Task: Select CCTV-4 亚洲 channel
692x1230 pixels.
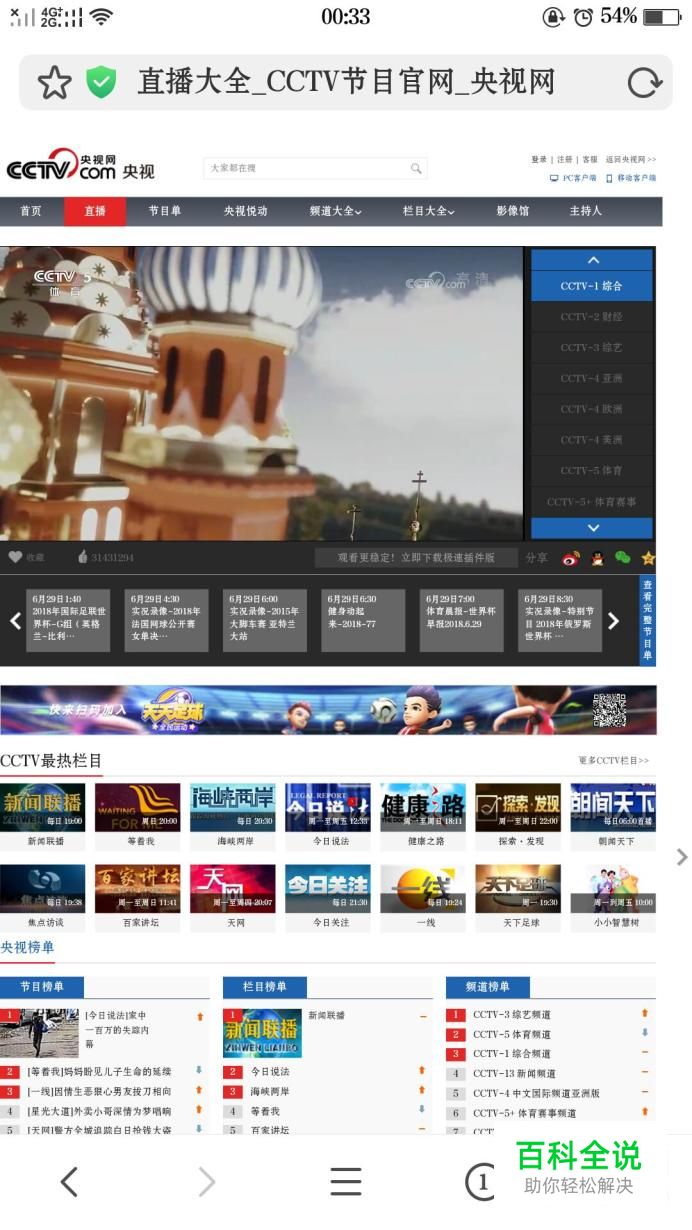Action: [591, 379]
